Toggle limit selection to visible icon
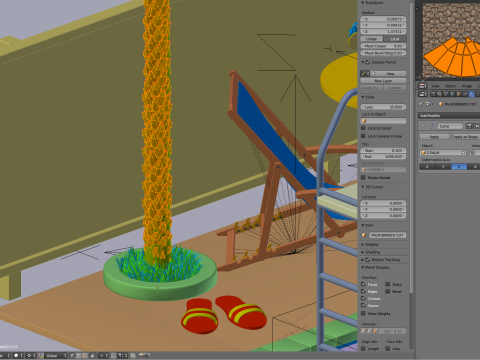This screenshot has width=480, height=360. click(x=92, y=356)
